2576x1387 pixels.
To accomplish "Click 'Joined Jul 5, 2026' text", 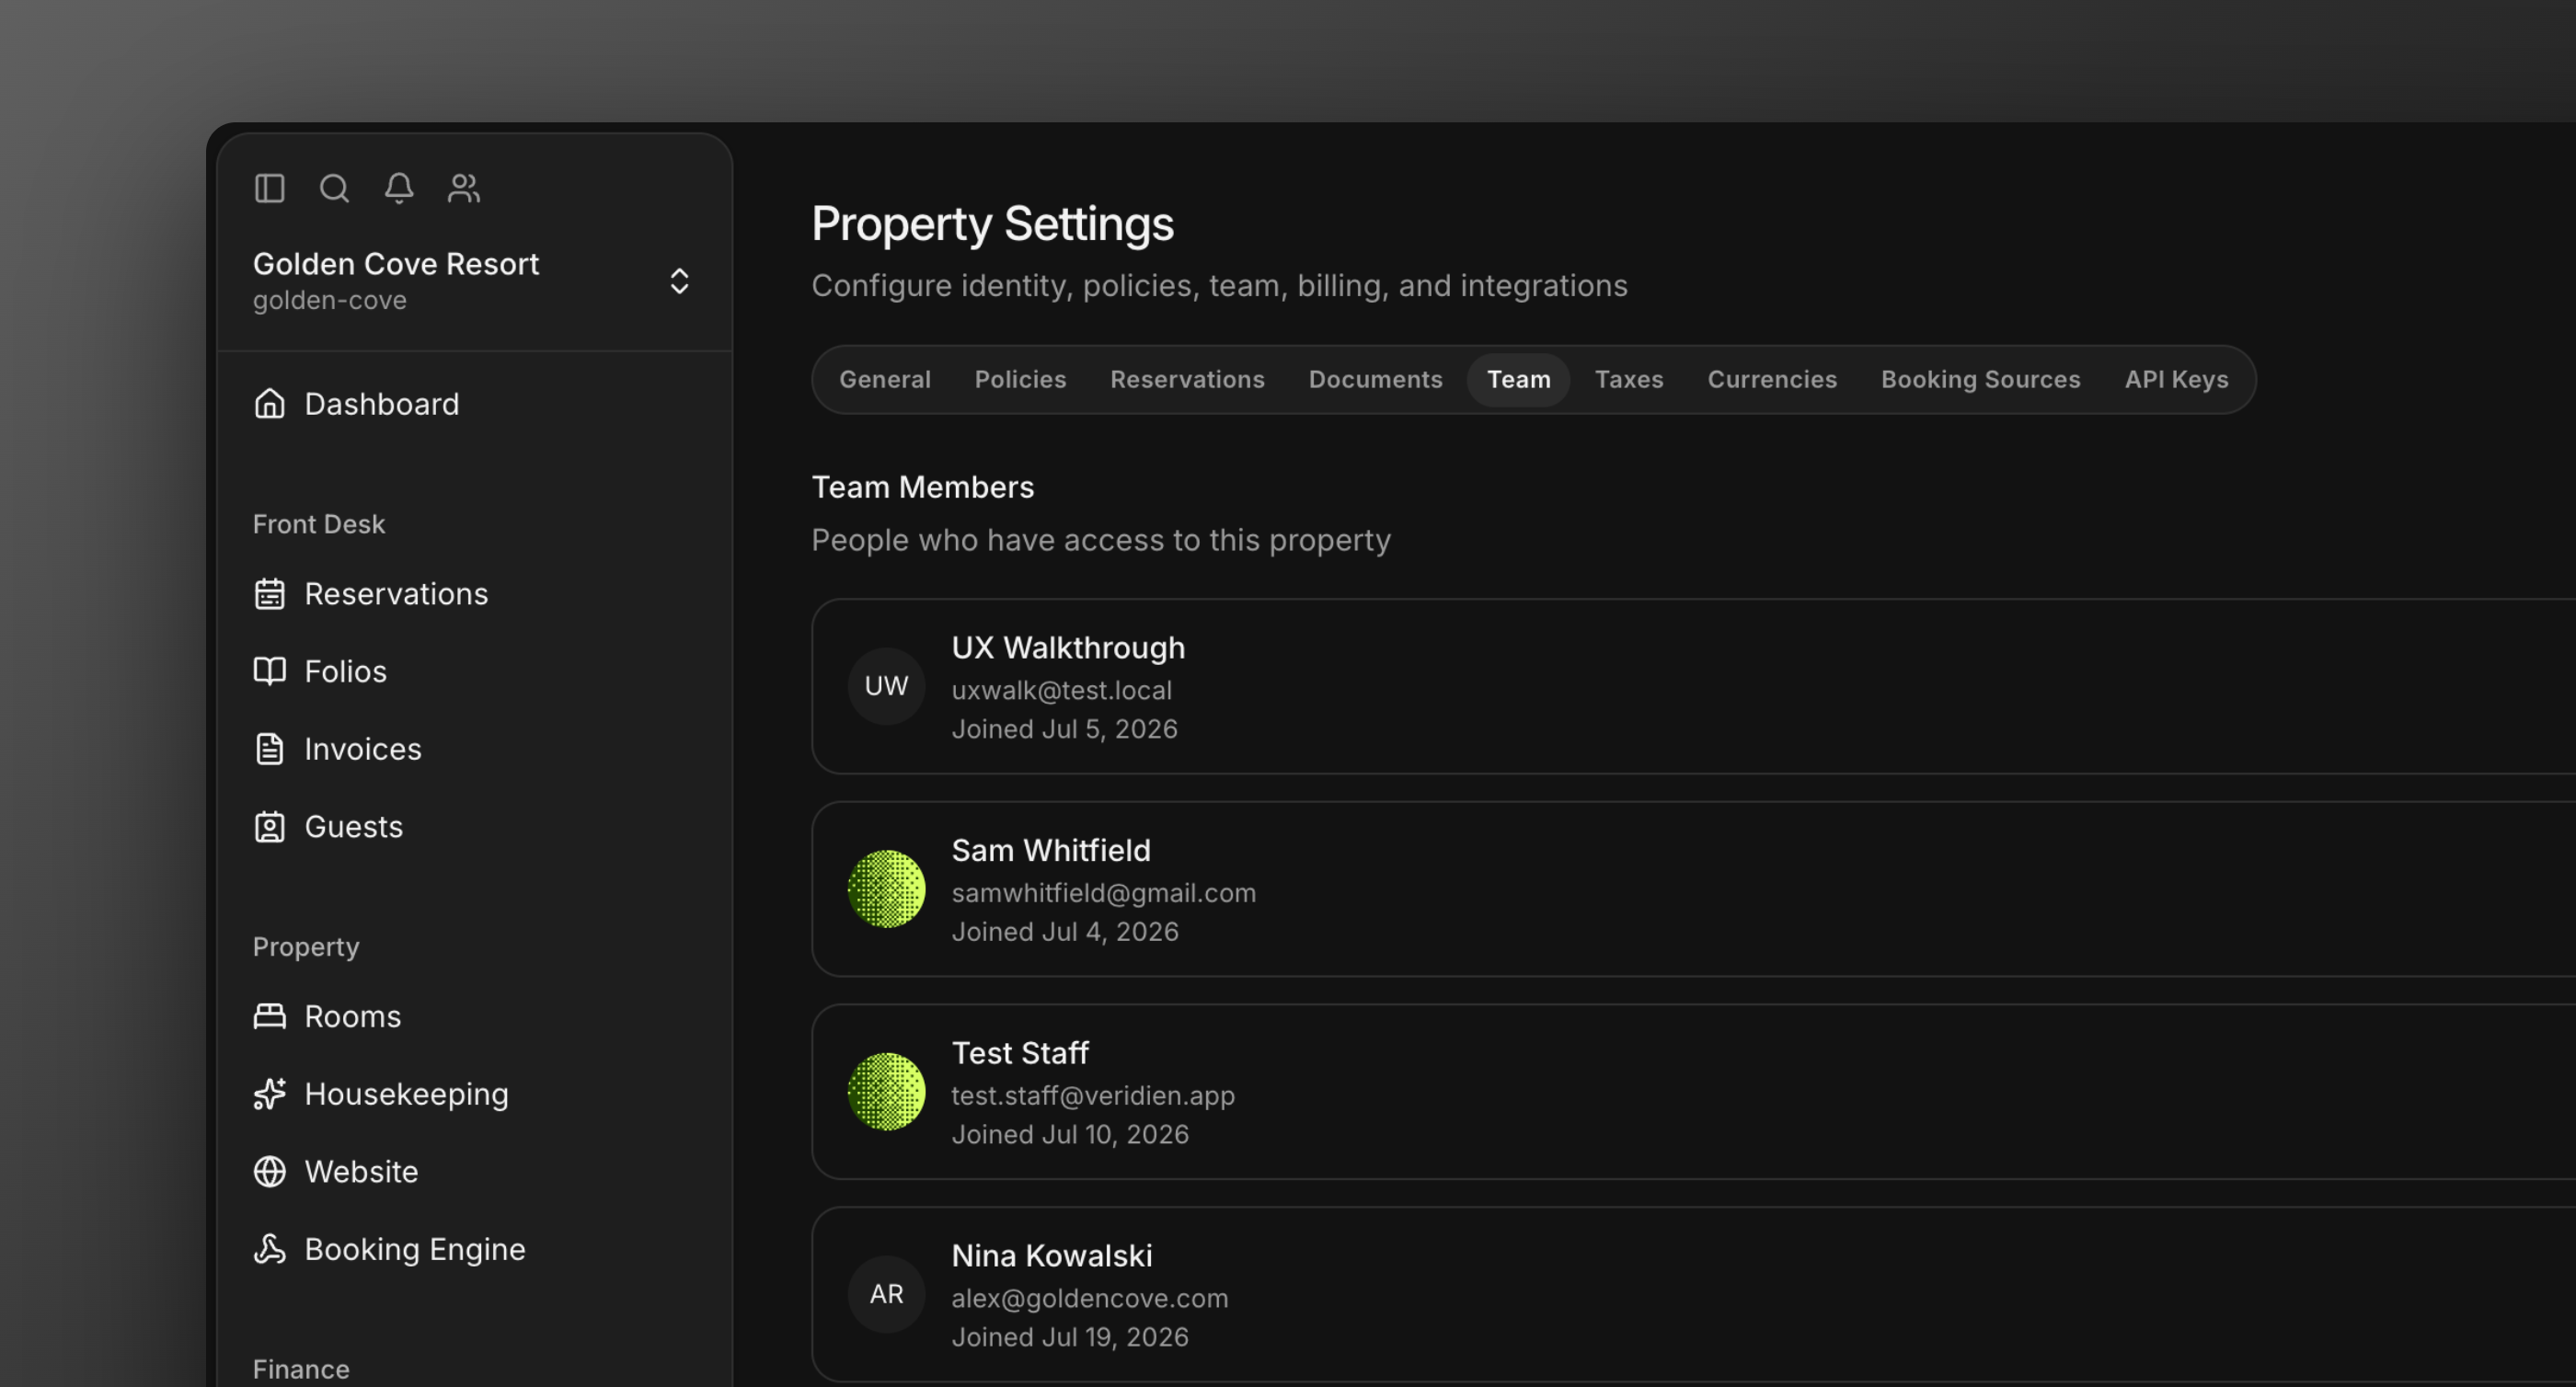I will coord(1064,730).
